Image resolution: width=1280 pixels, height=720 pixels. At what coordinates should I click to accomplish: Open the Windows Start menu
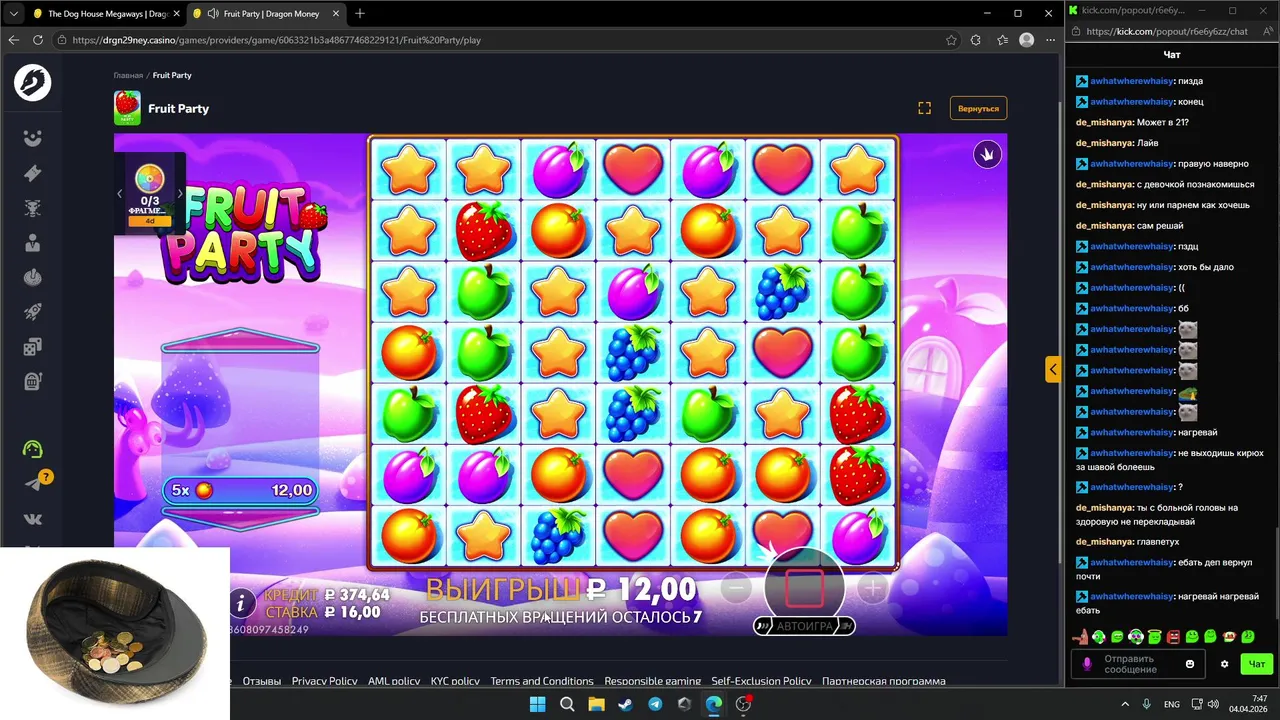pos(537,704)
